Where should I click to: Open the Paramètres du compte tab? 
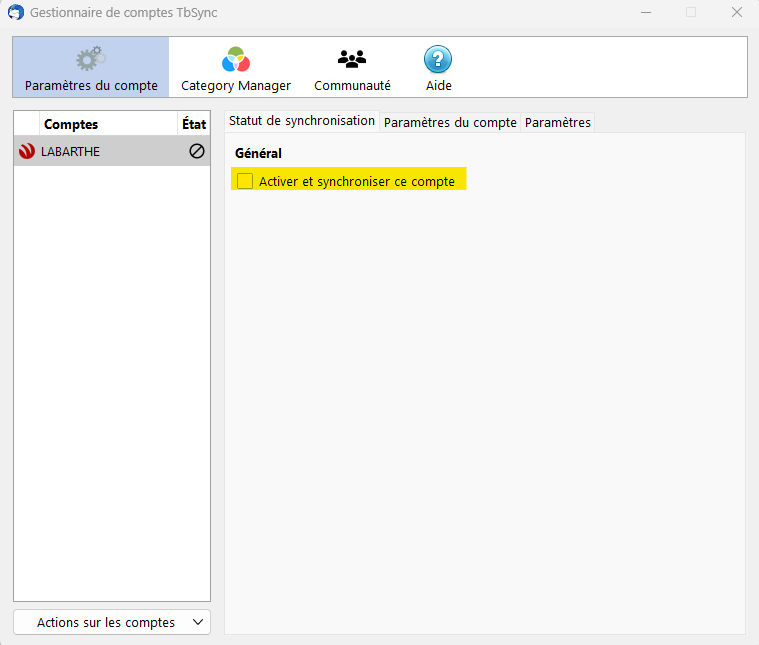(450, 122)
